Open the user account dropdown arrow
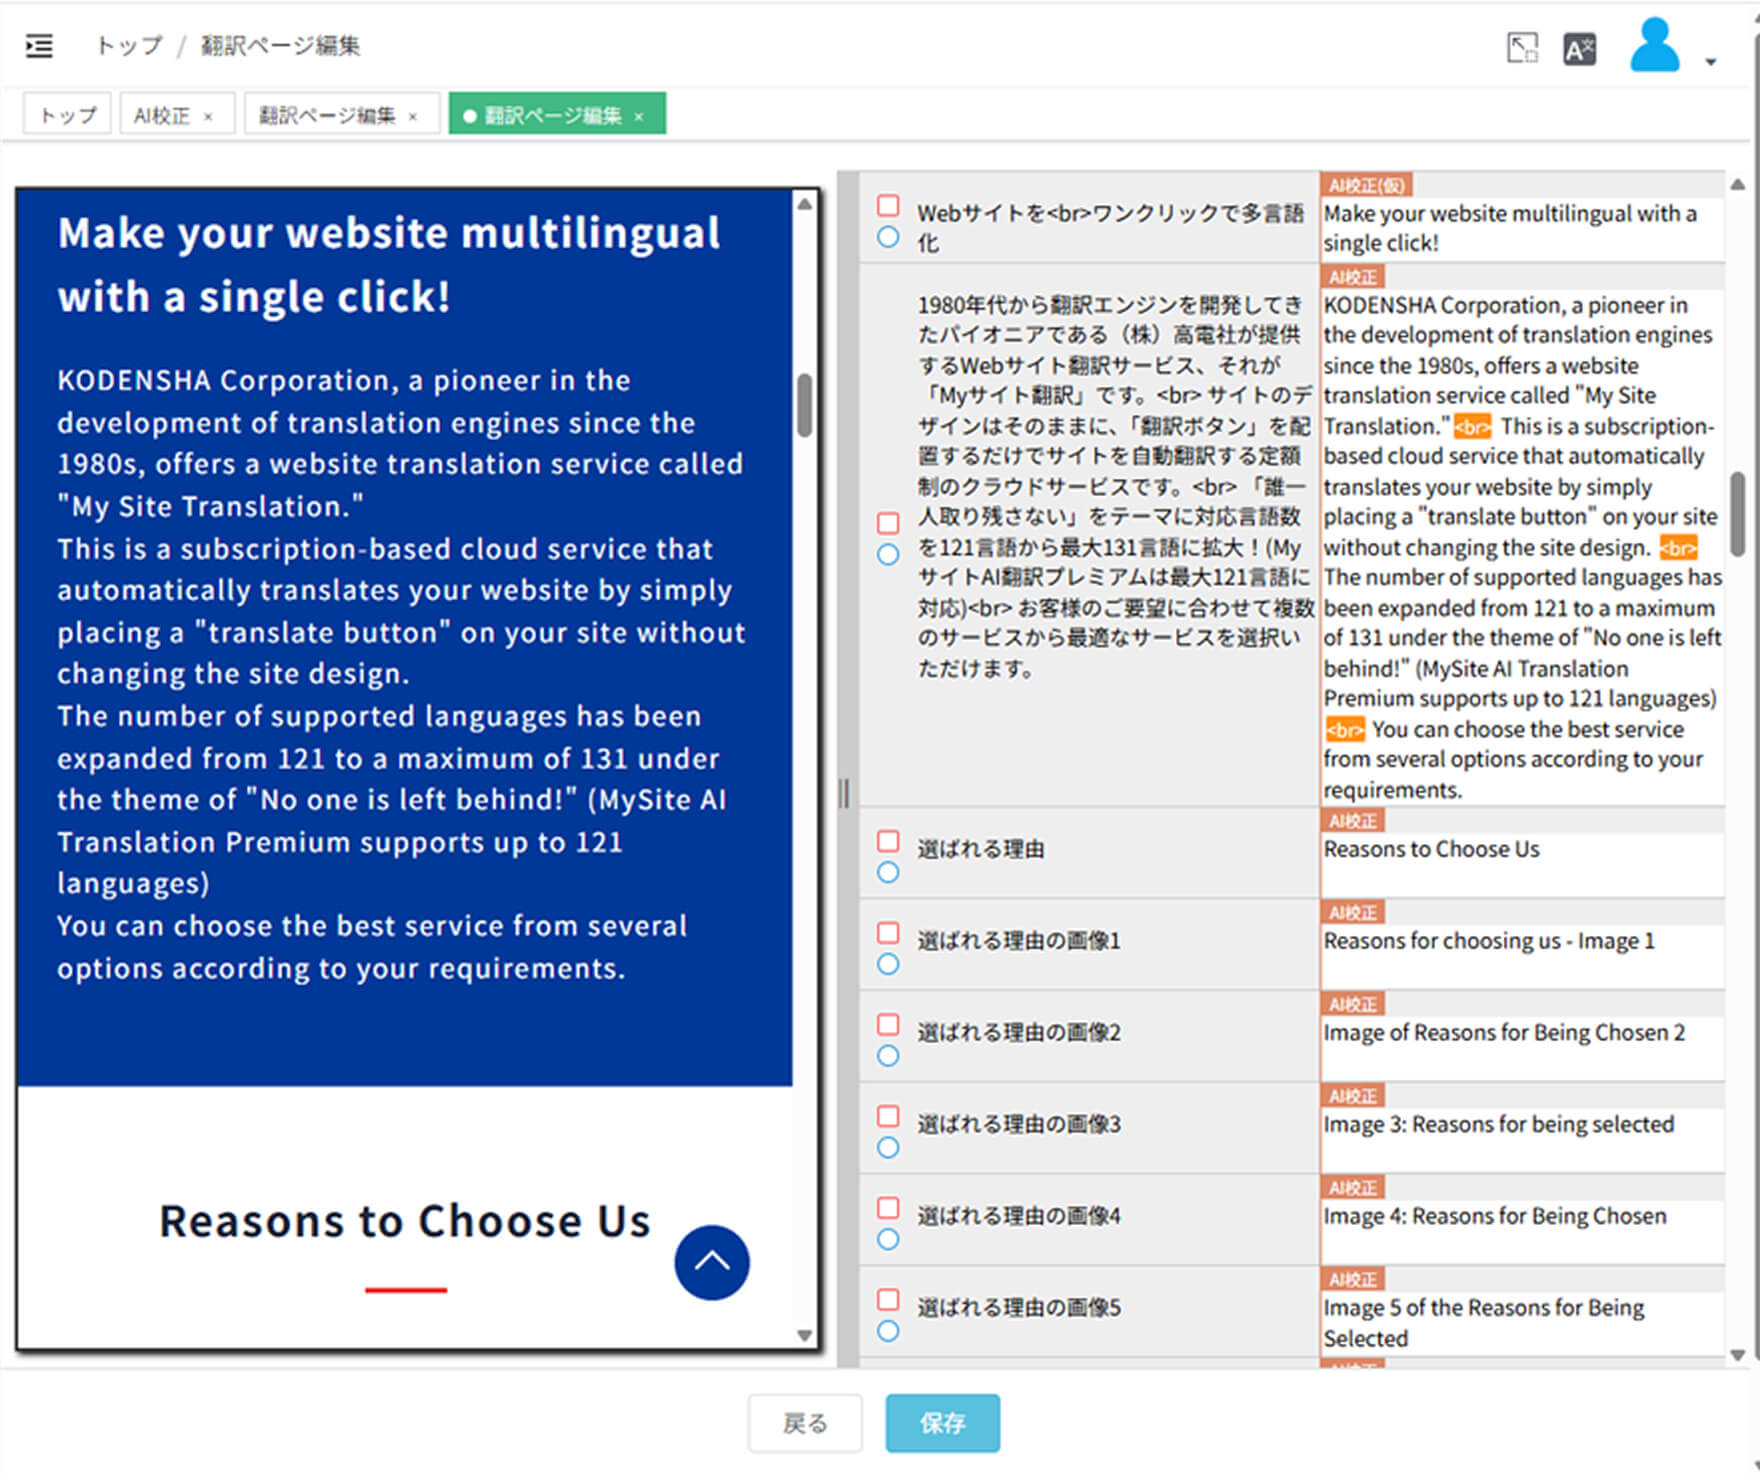The height and width of the screenshot is (1474, 1760). point(1711,62)
